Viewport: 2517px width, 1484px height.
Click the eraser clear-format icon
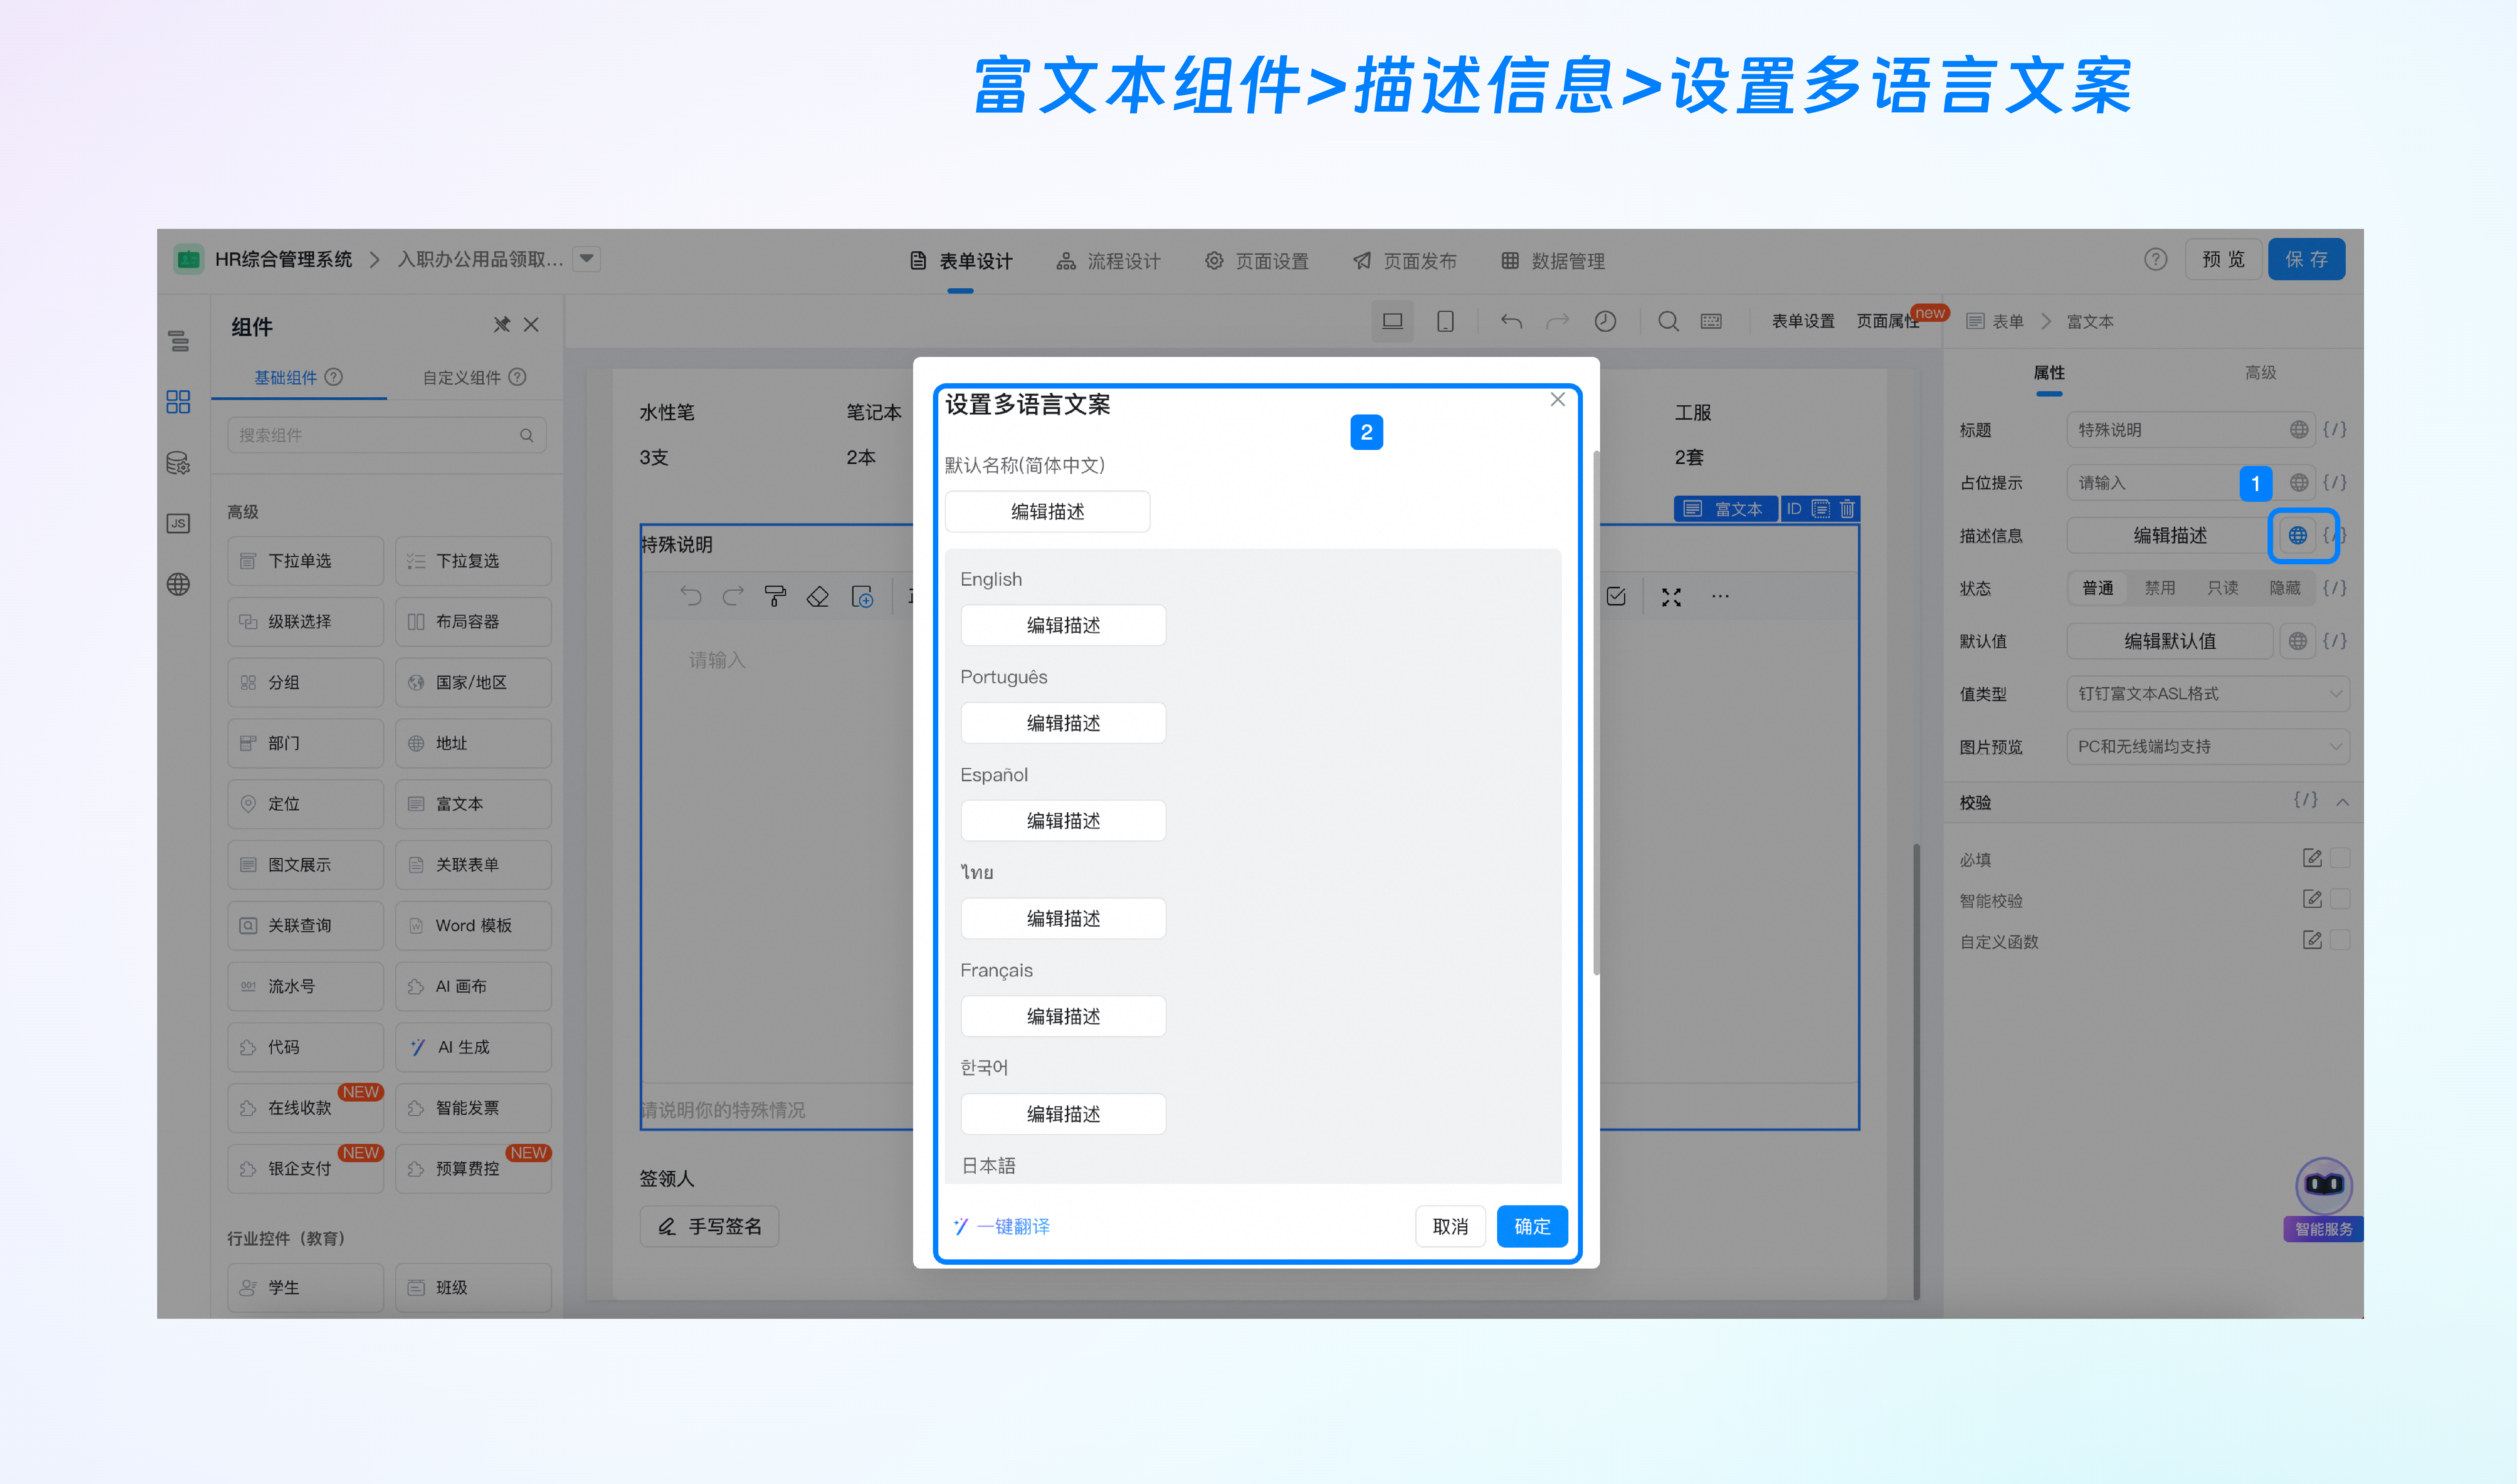pos(818,597)
